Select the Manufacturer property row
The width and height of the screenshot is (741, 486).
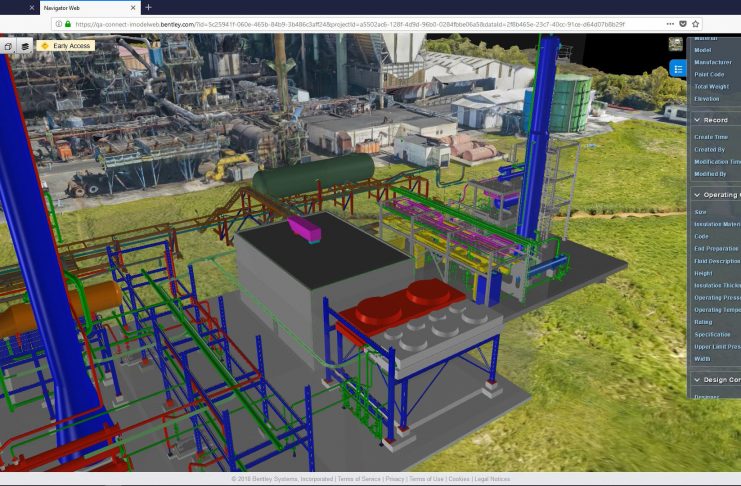pos(712,62)
